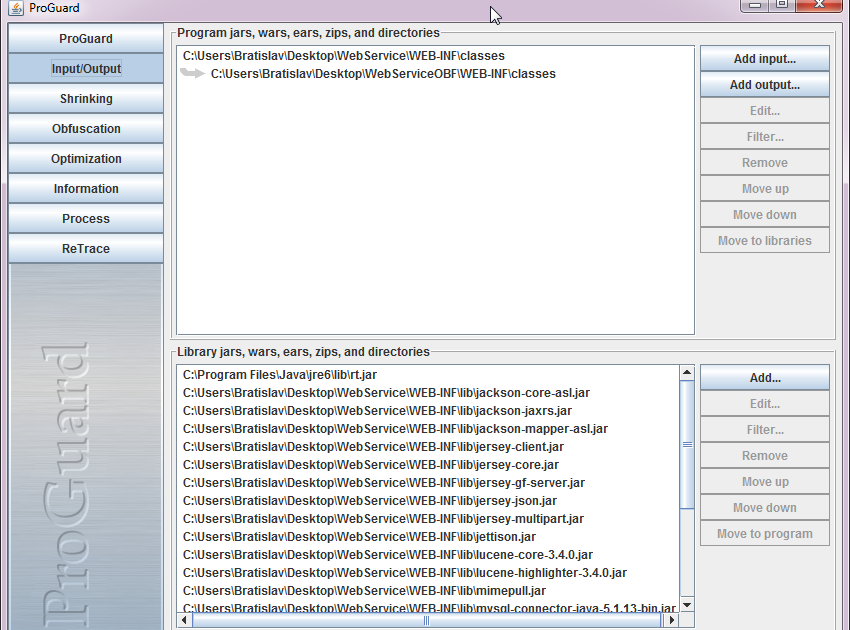Open the Optimization tab

(x=86, y=158)
